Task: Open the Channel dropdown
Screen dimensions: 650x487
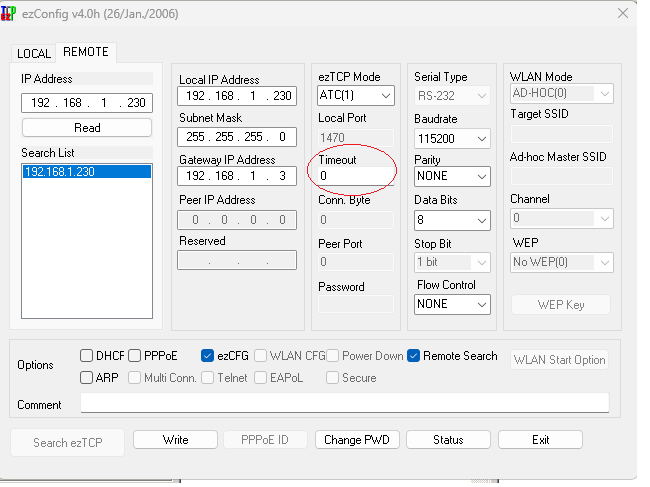Action: coord(562,218)
